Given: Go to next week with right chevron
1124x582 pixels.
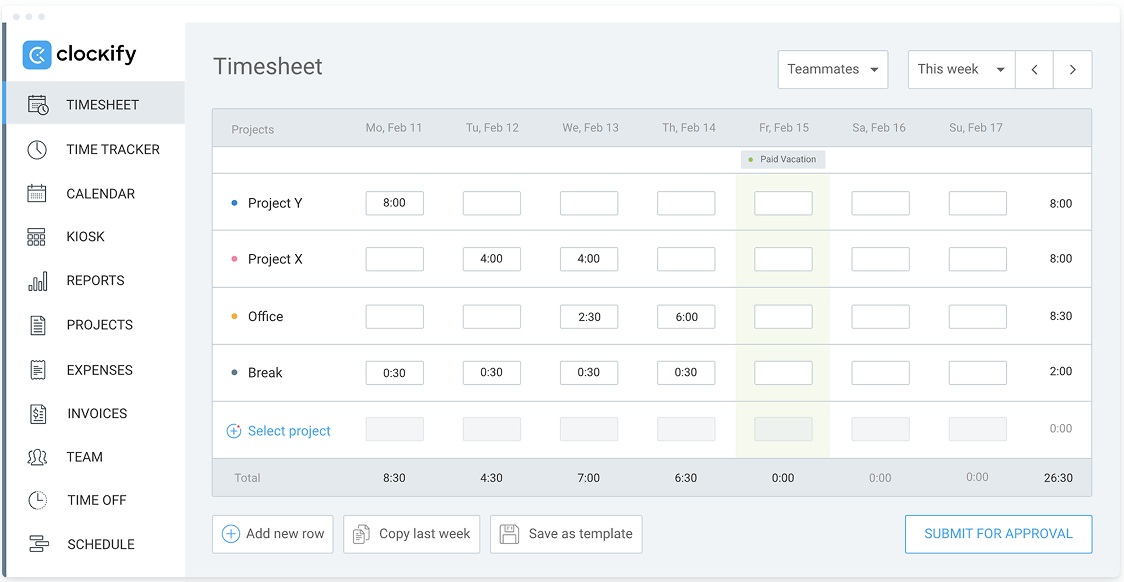Looking at the screenshot, I should 1072,69.
